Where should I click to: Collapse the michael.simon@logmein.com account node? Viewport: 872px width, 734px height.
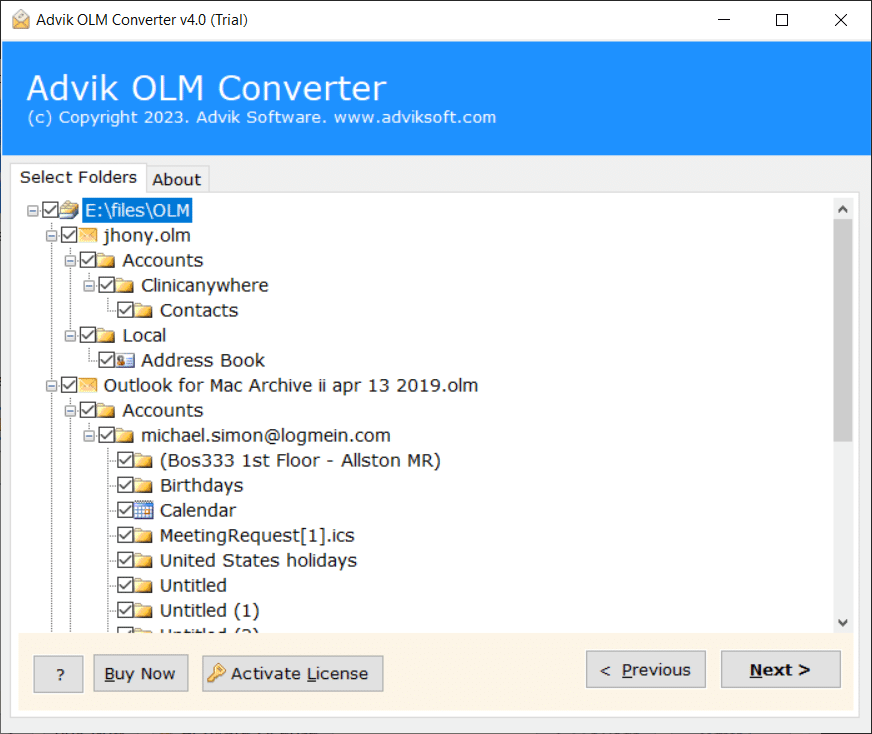[x=89, y=435]
